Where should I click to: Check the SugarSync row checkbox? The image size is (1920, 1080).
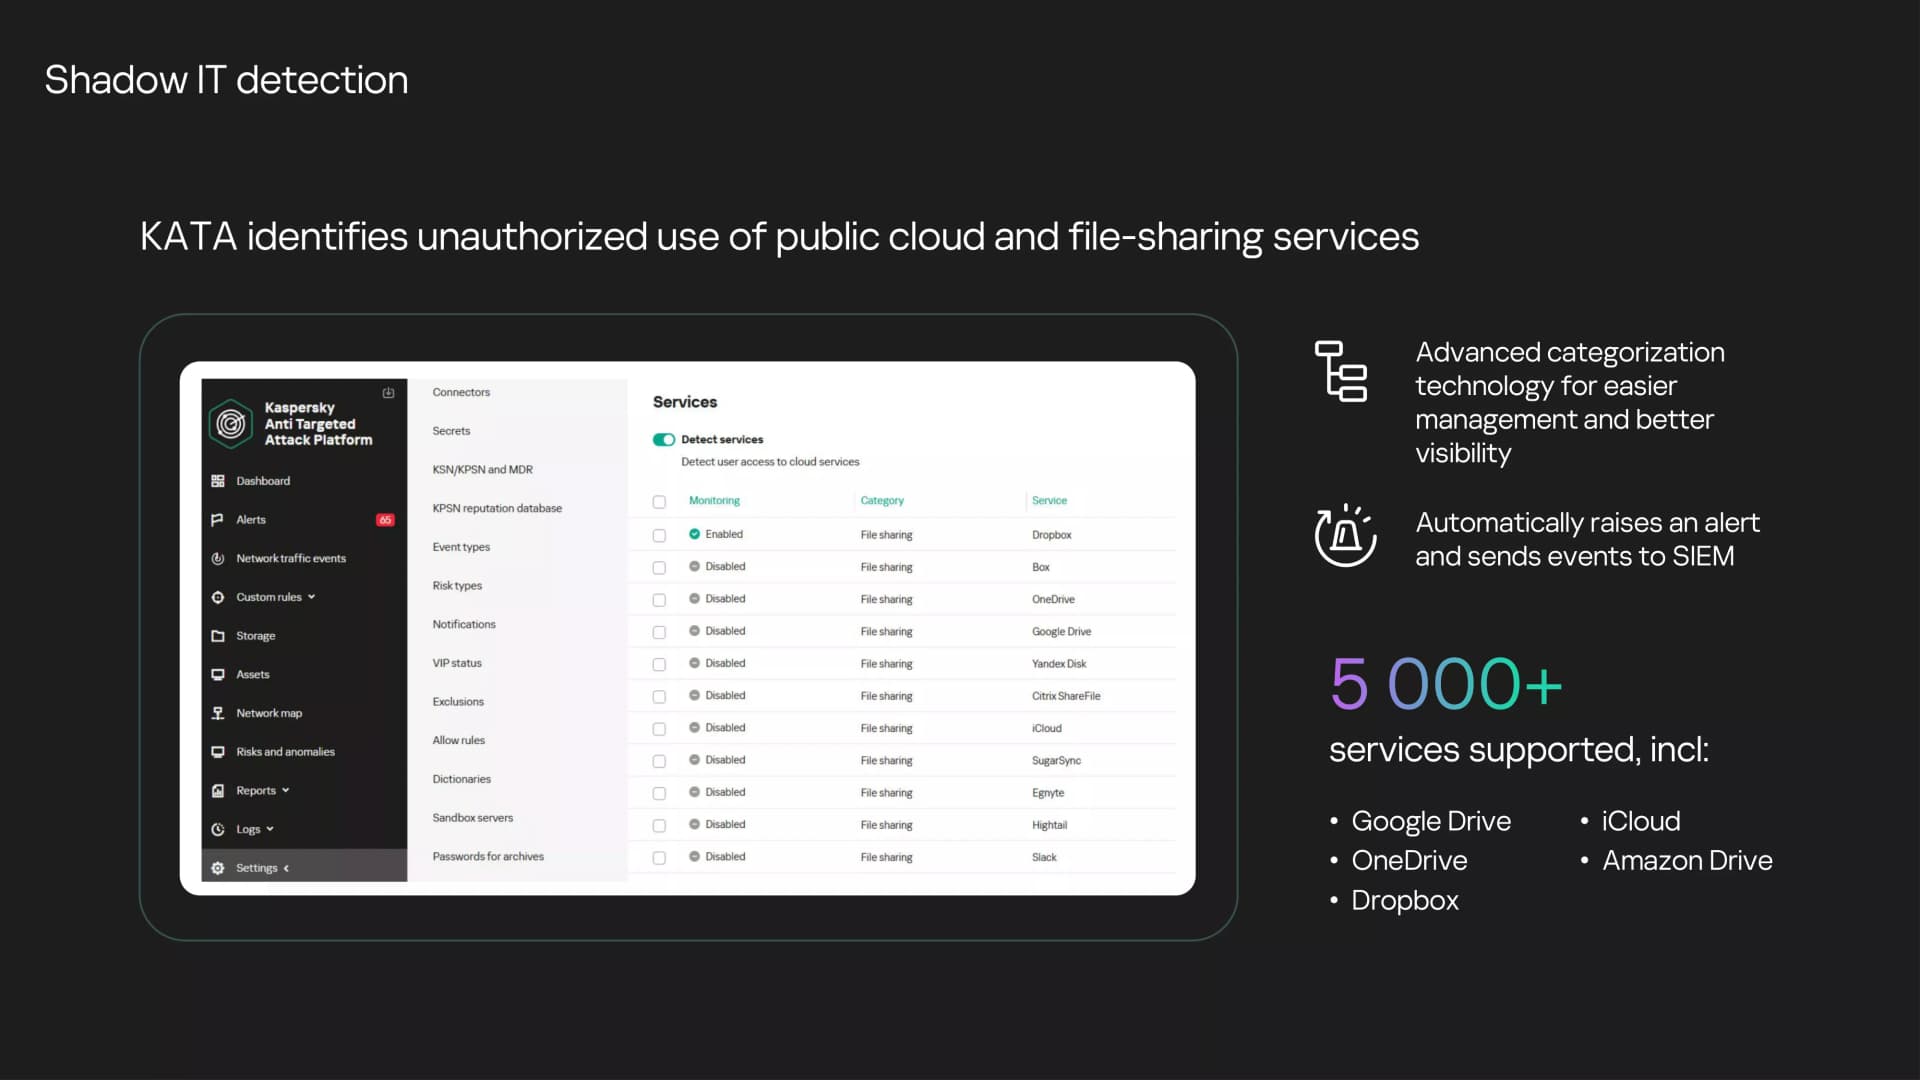point(659,761)
